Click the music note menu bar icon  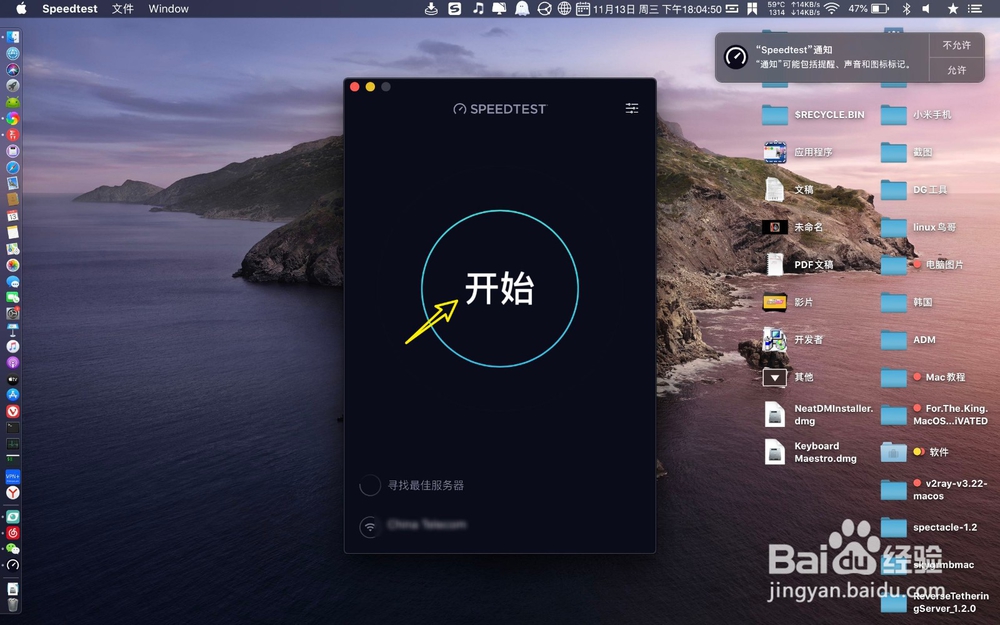tap(478, 8)
